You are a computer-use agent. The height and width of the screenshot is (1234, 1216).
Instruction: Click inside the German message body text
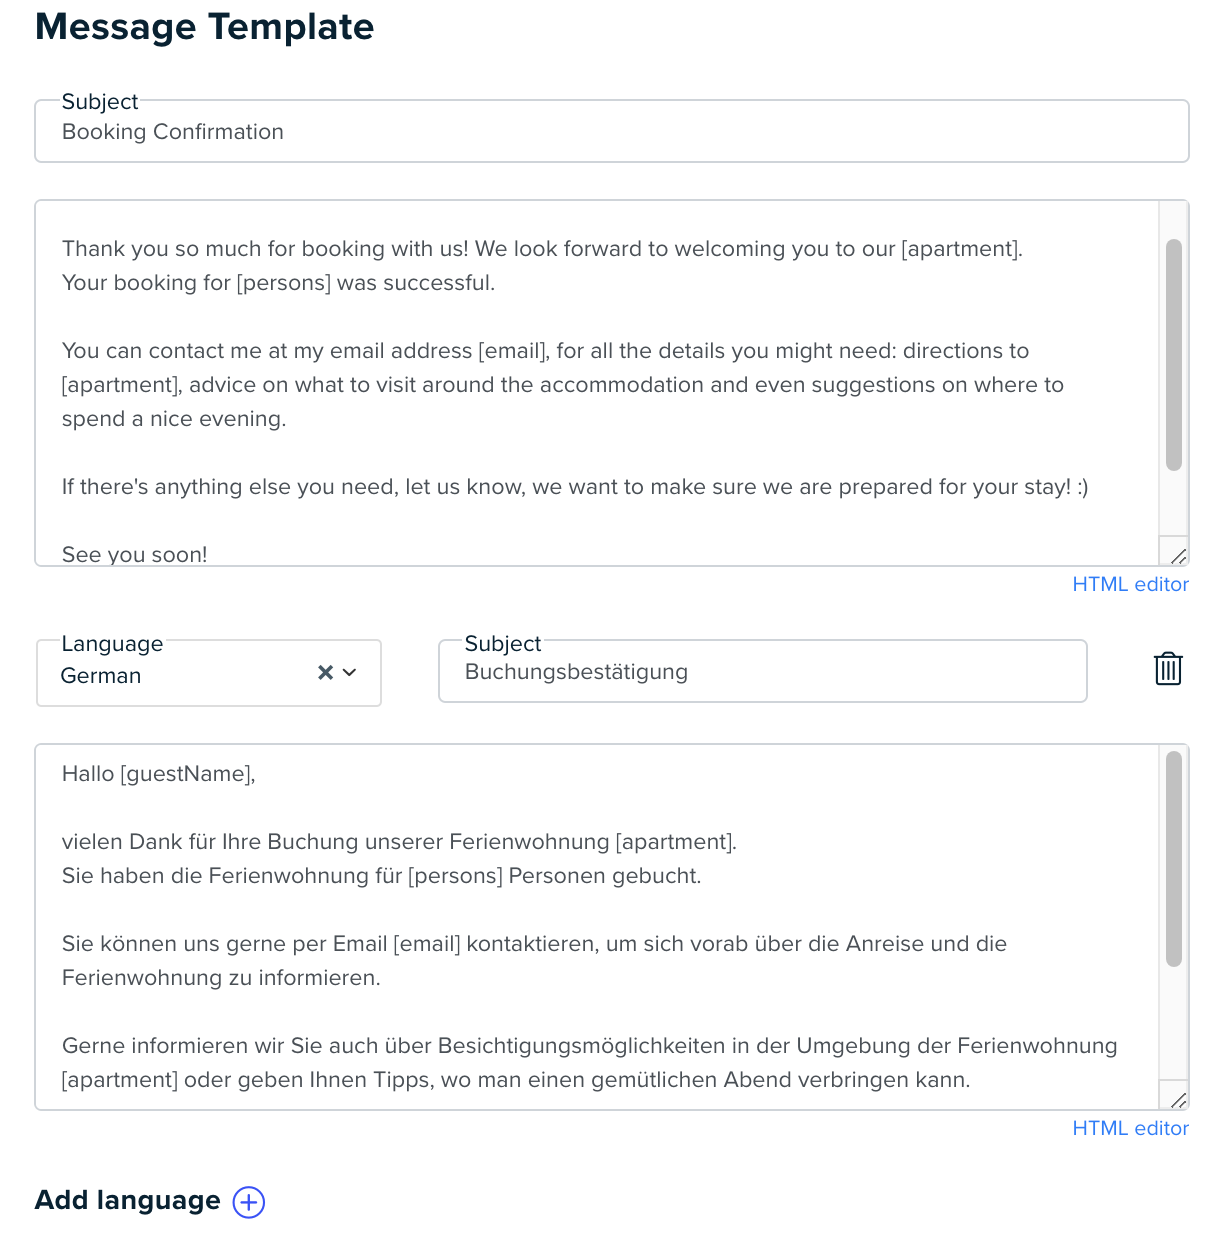coord(597,927)
